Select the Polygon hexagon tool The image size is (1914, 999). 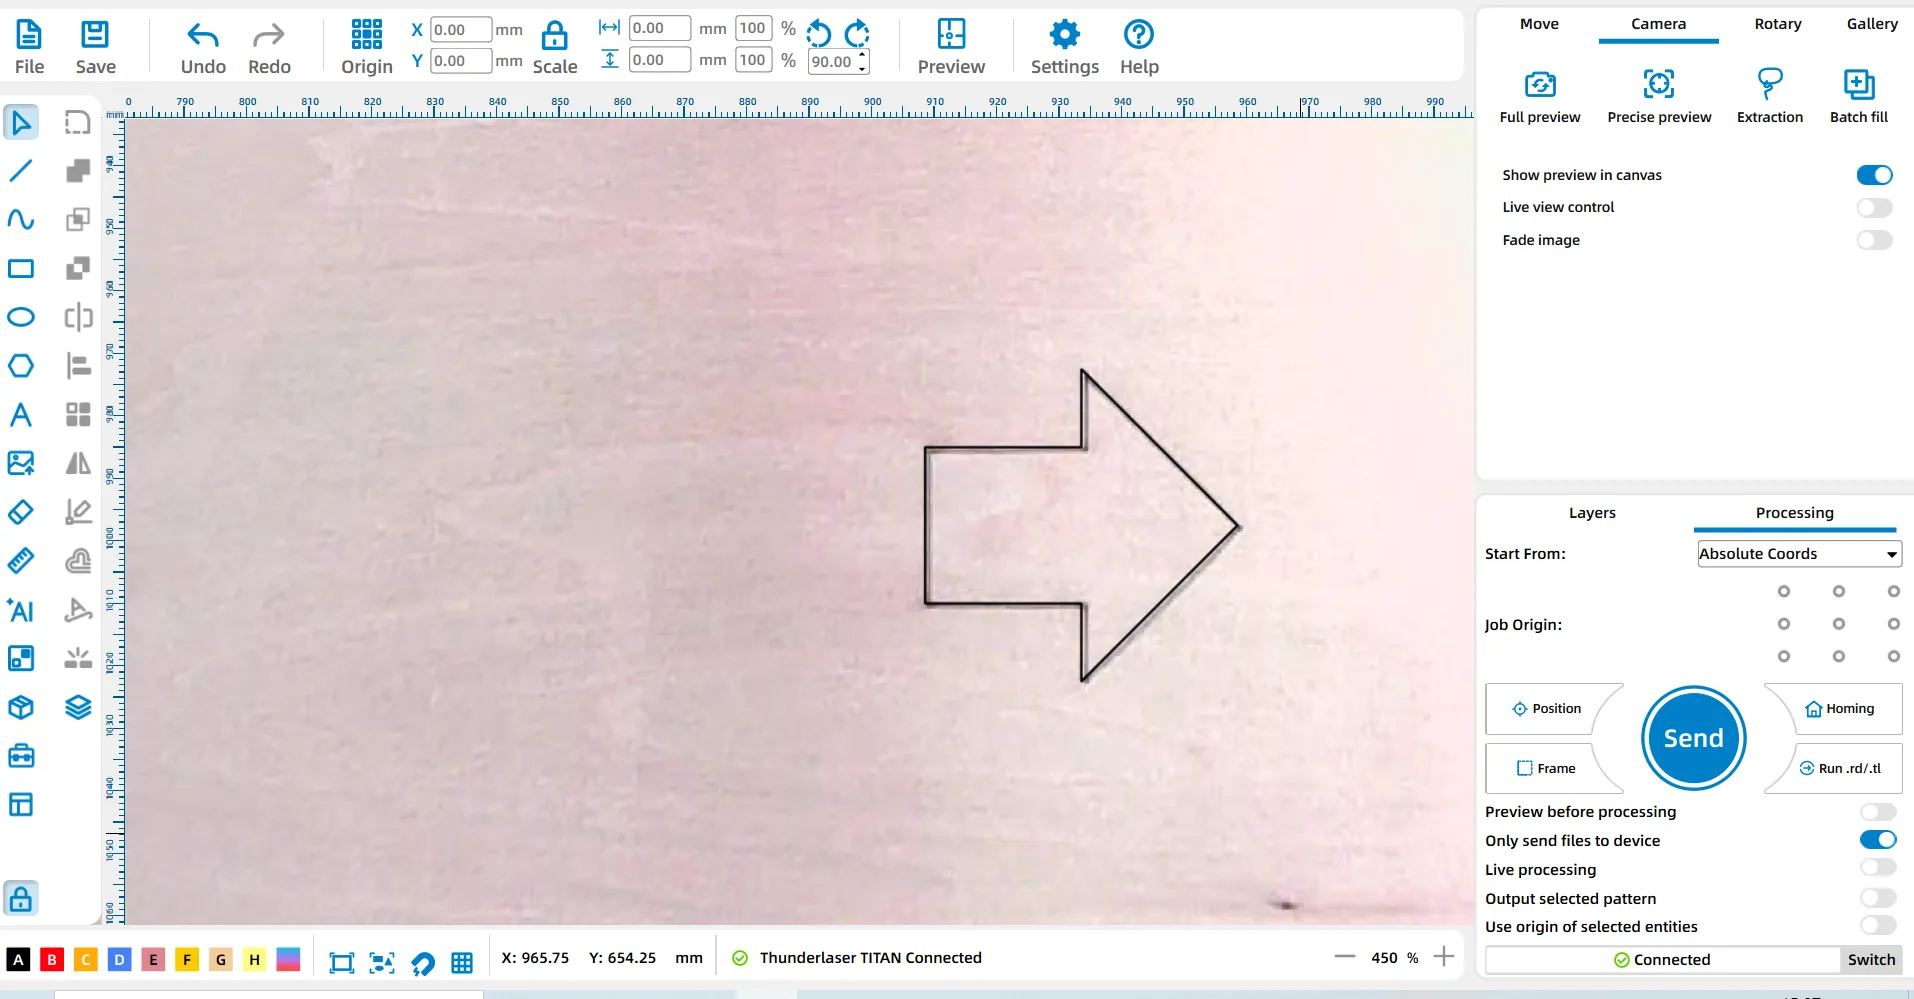coord(21,366)
